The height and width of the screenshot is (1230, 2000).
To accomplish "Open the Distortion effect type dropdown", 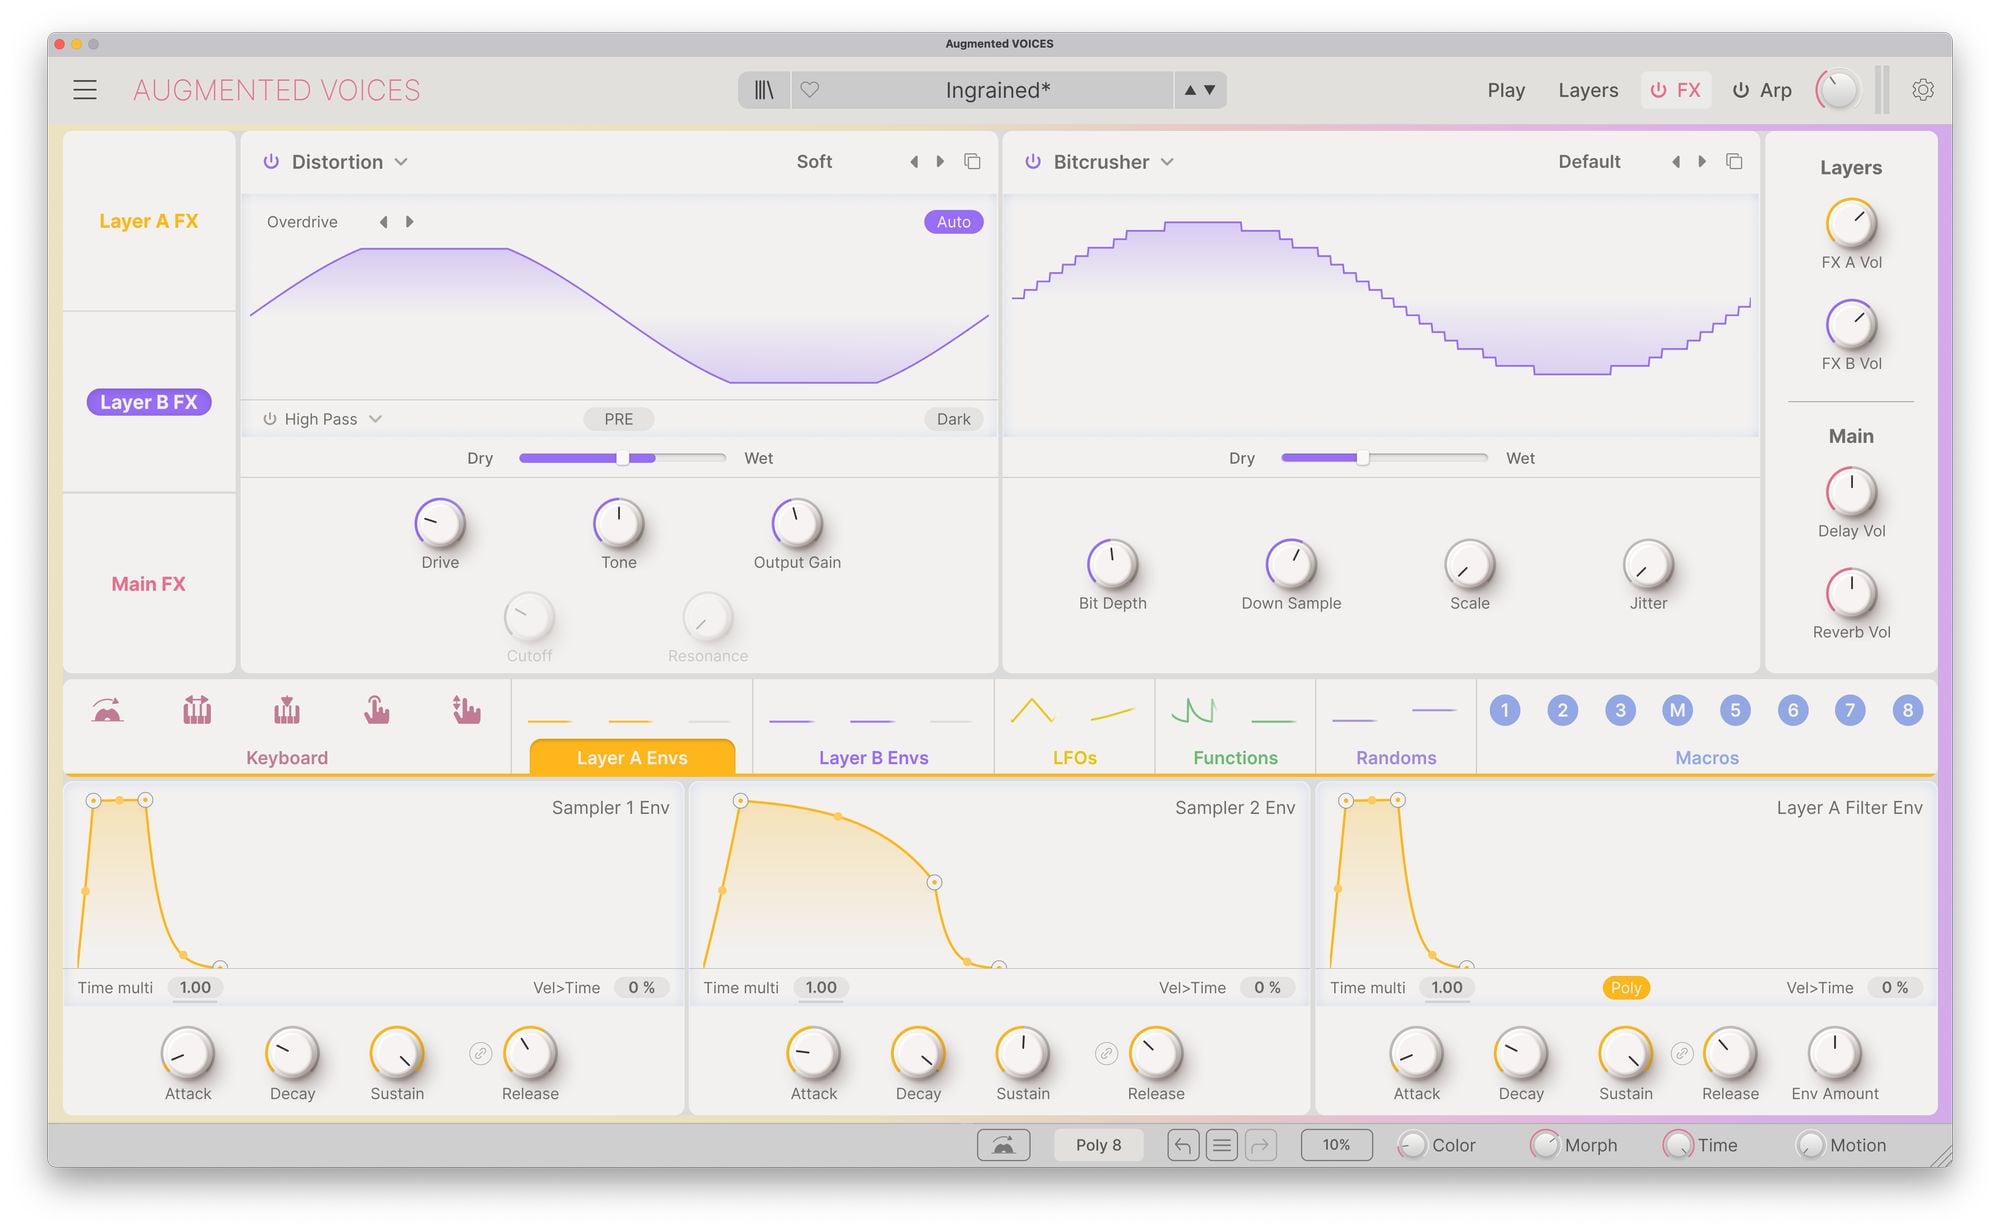I will 349,162.
